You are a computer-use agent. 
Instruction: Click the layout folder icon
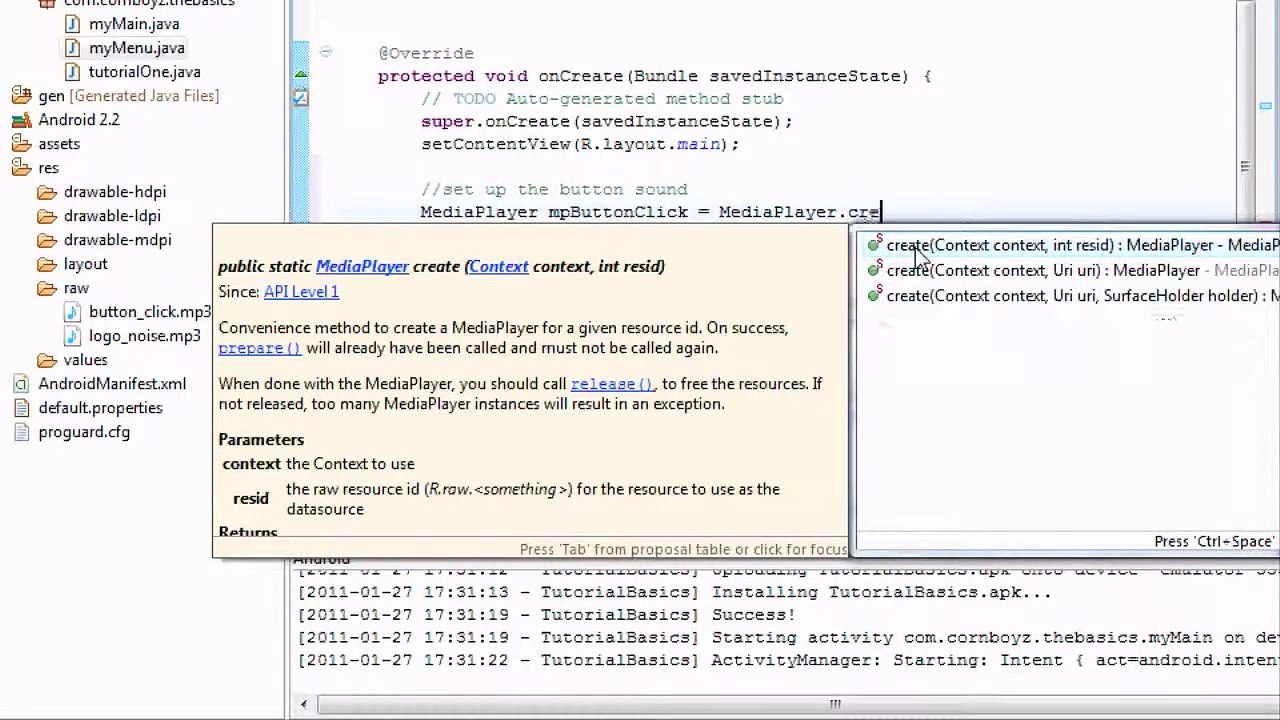[x=47, y=264]
